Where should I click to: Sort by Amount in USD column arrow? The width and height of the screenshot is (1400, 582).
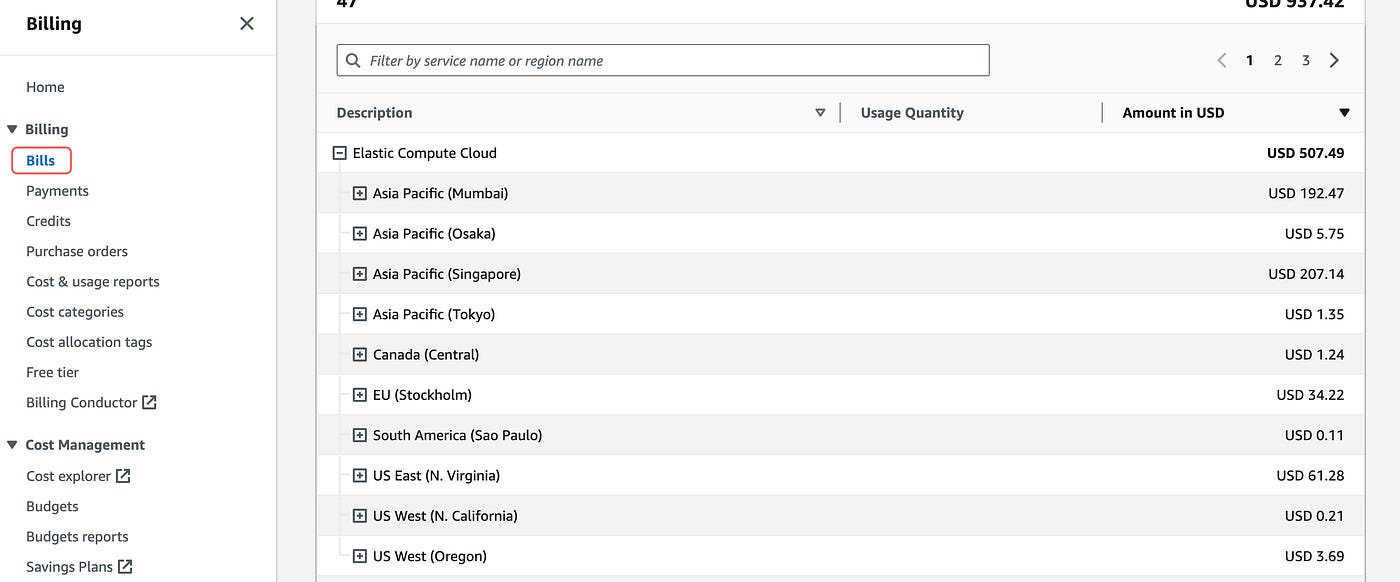pyautogui.click(x=1344, y=113)
